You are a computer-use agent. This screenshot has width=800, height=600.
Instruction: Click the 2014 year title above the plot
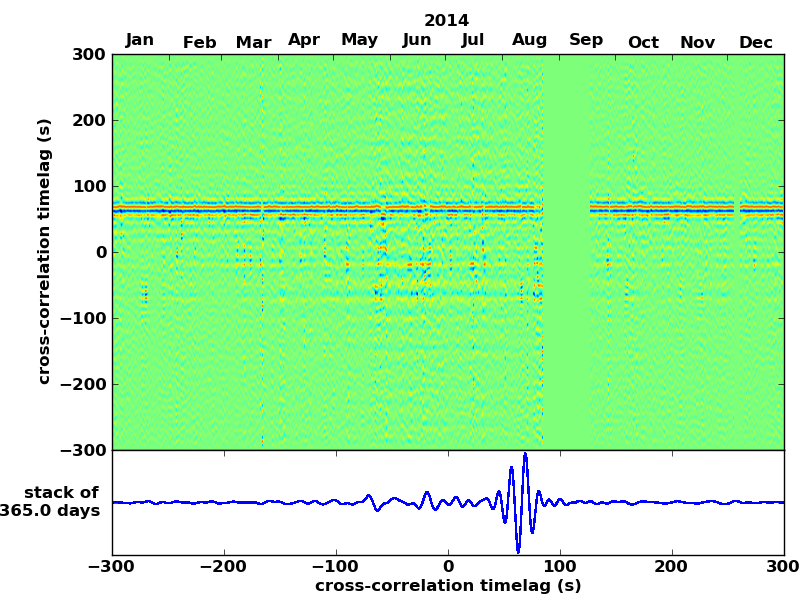(446, 20)
